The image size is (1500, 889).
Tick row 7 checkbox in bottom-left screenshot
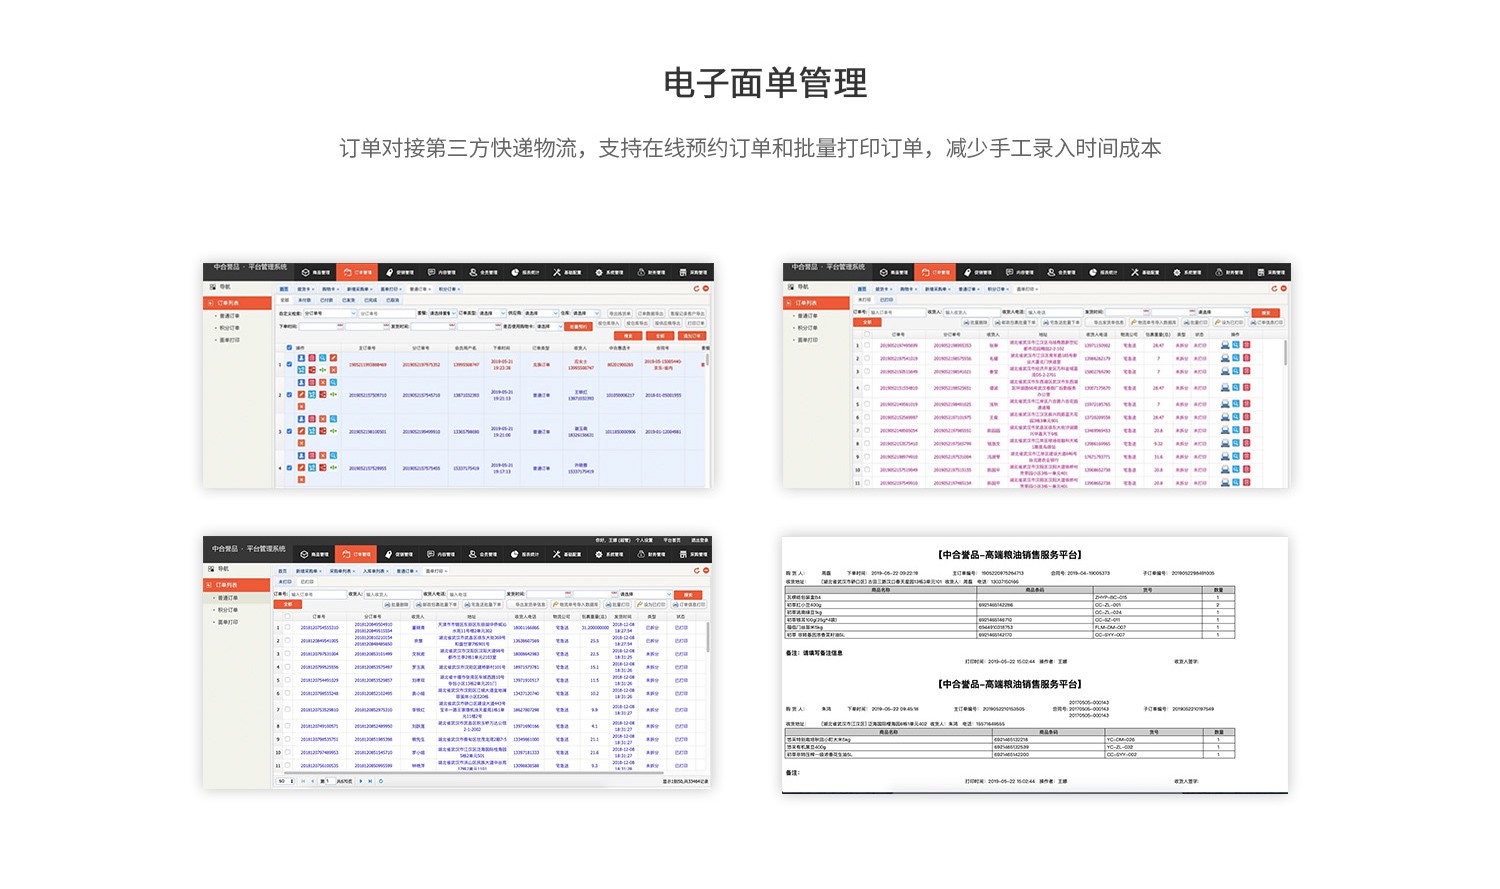(x=287, y=709)
